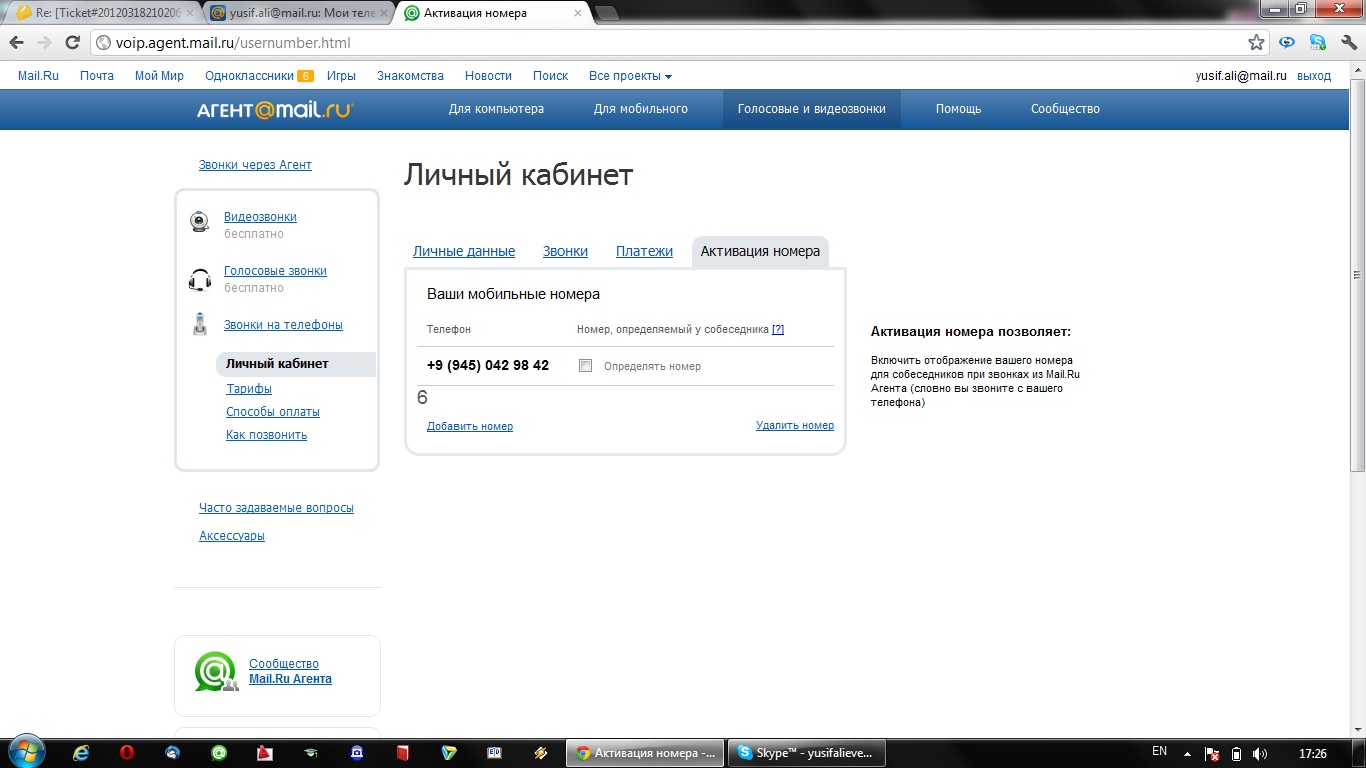
Task: Click the phone number +9 (945) 042 98 42
Action: click(488, 366)
